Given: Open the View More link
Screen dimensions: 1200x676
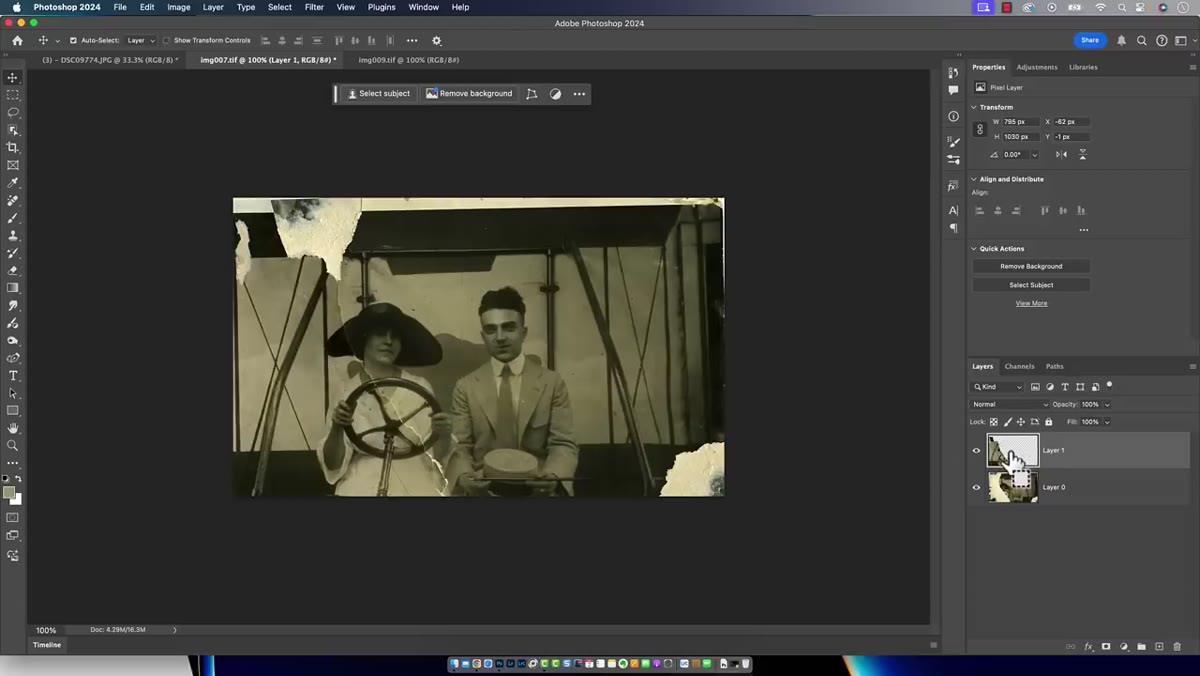Looking at the screenshot, I should click(1031, 303).
